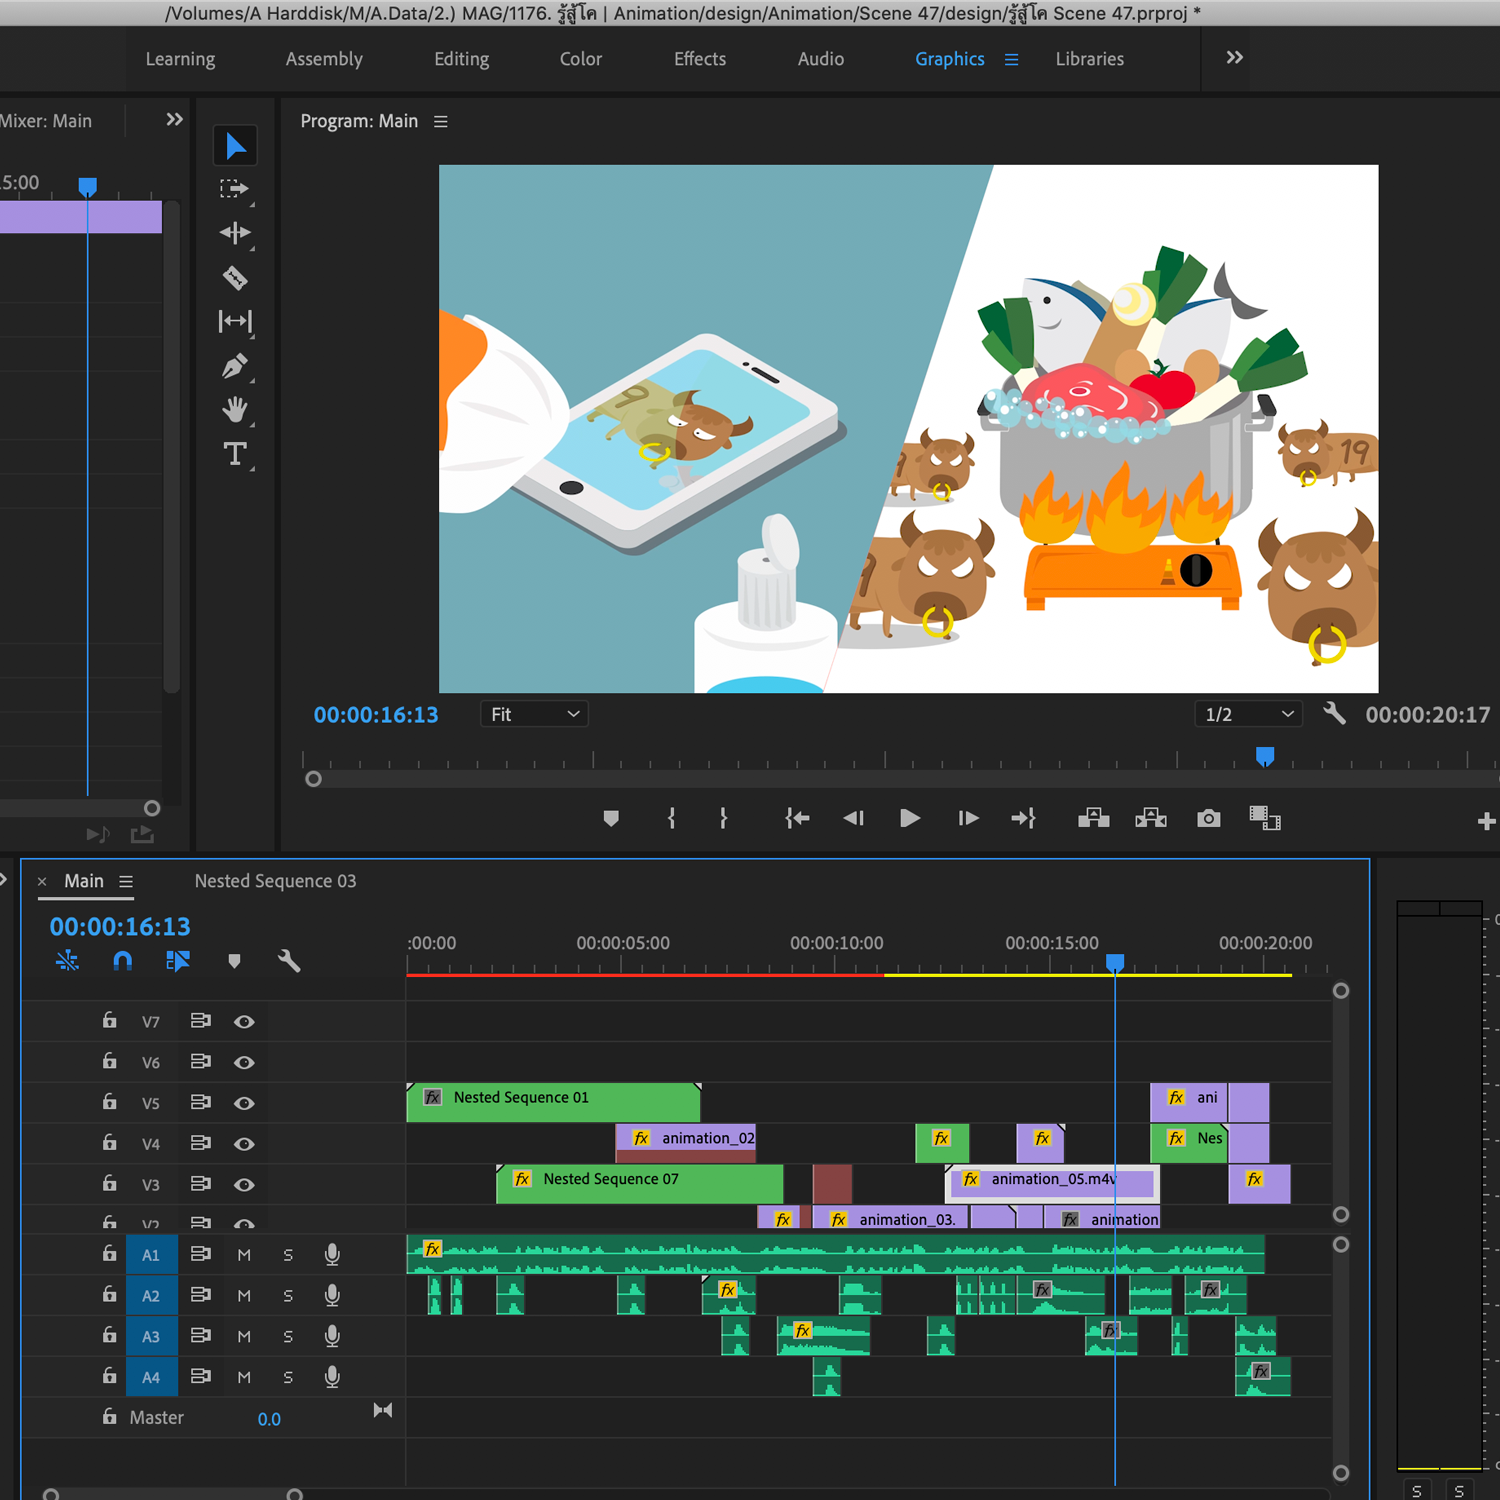
Task: Mute the A3 audio track
Action: (244, 1337)
